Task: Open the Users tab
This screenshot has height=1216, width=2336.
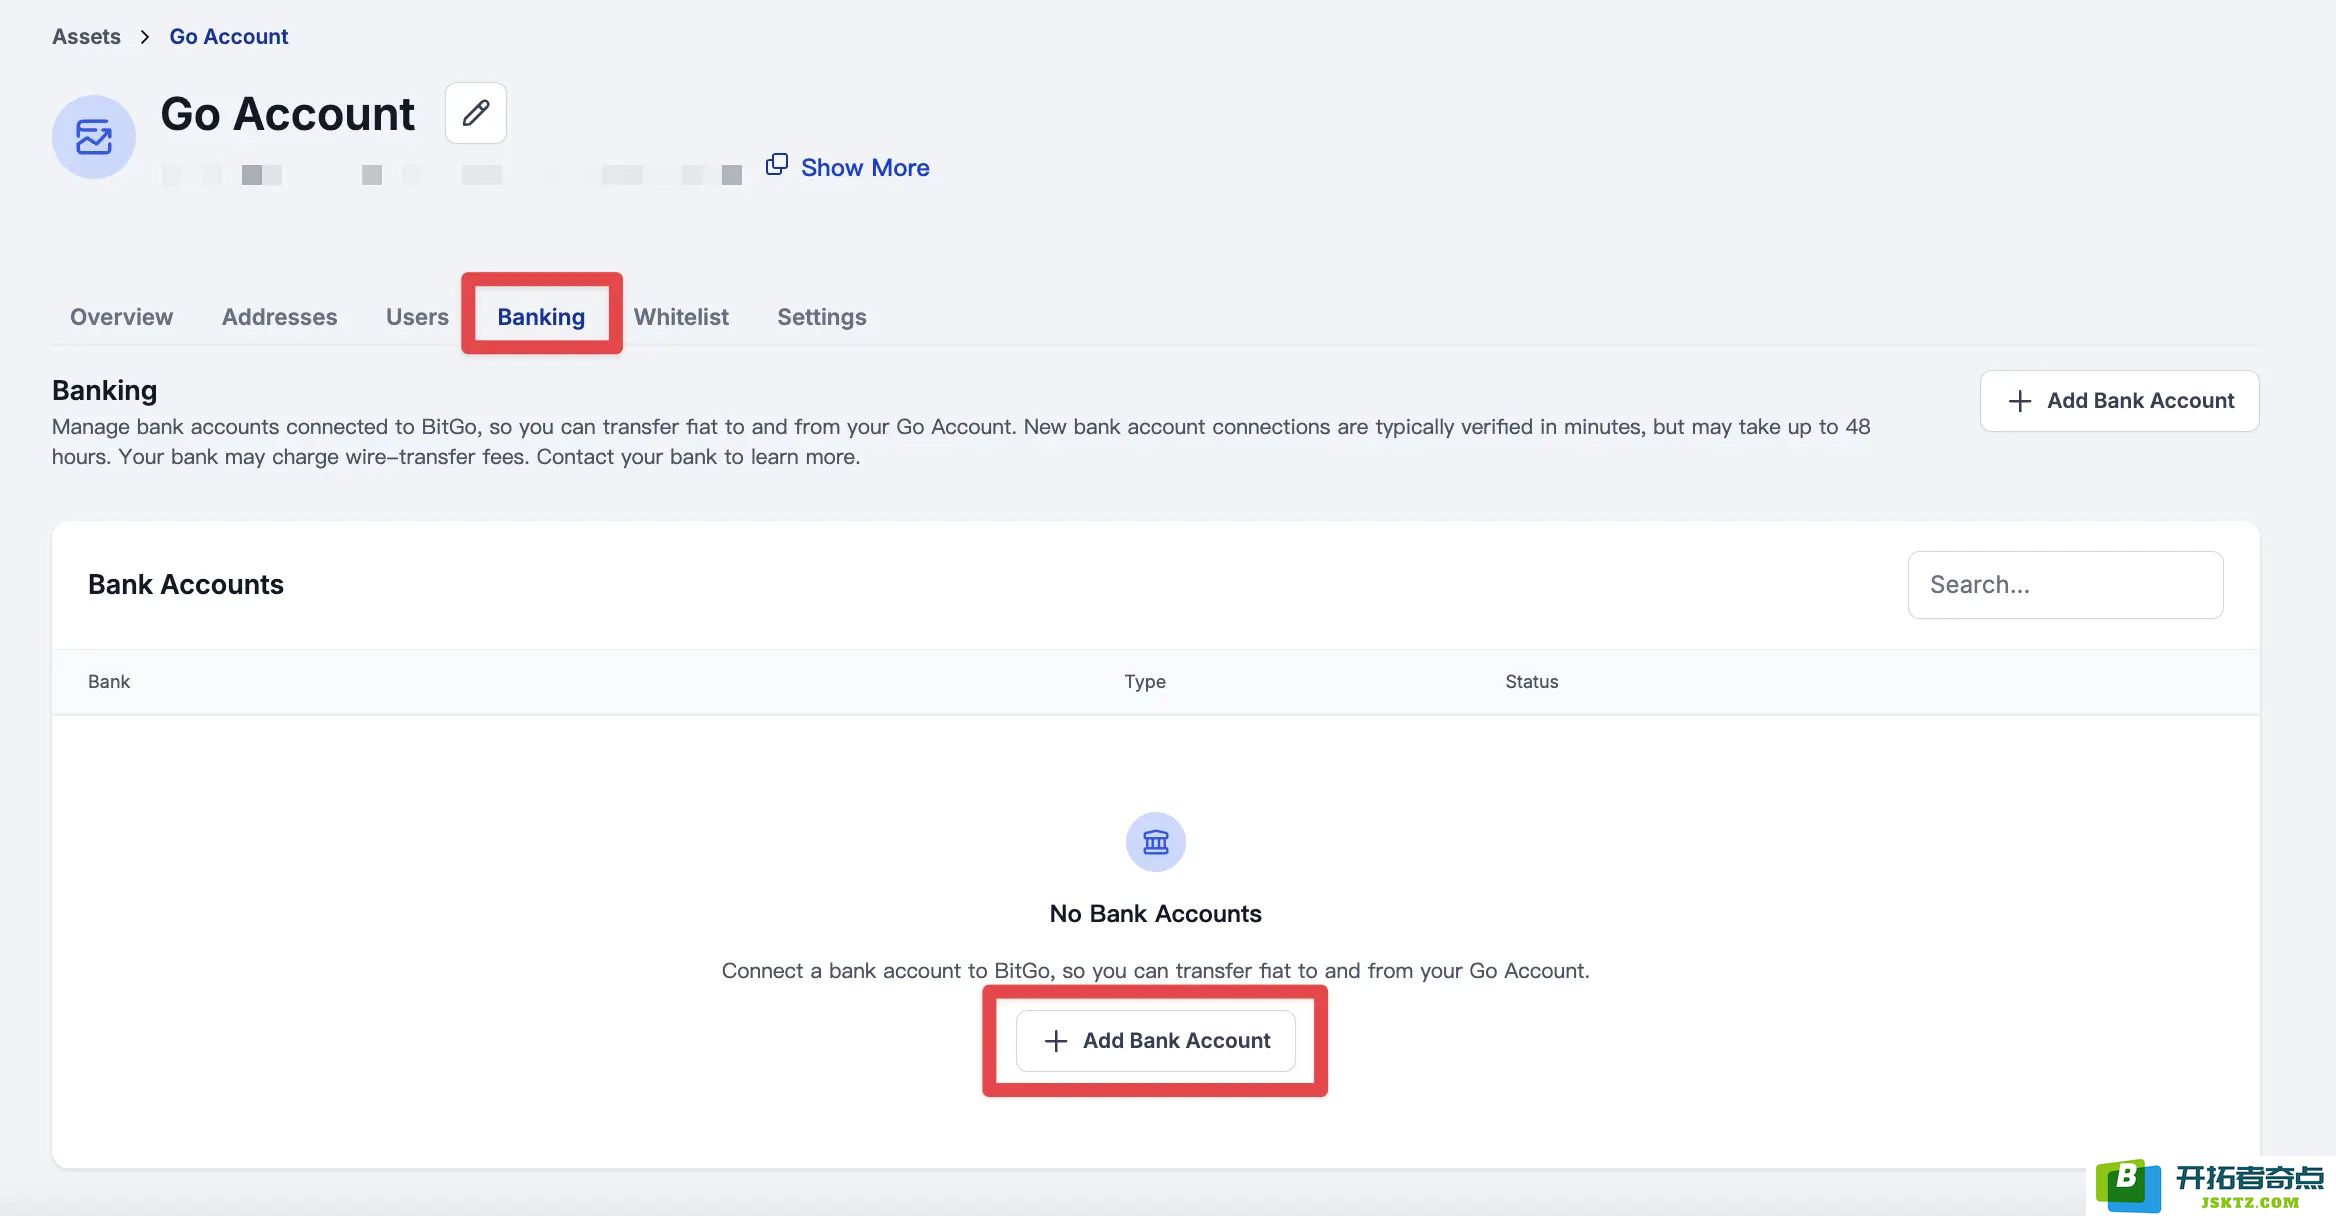Action: 417,317
